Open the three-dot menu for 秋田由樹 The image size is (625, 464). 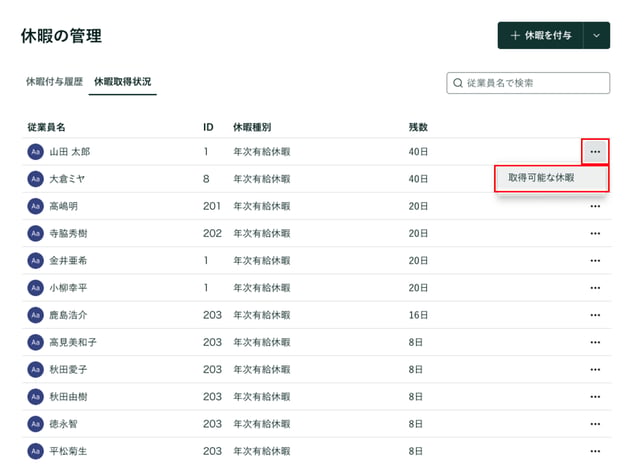click(x=595, y=397)
